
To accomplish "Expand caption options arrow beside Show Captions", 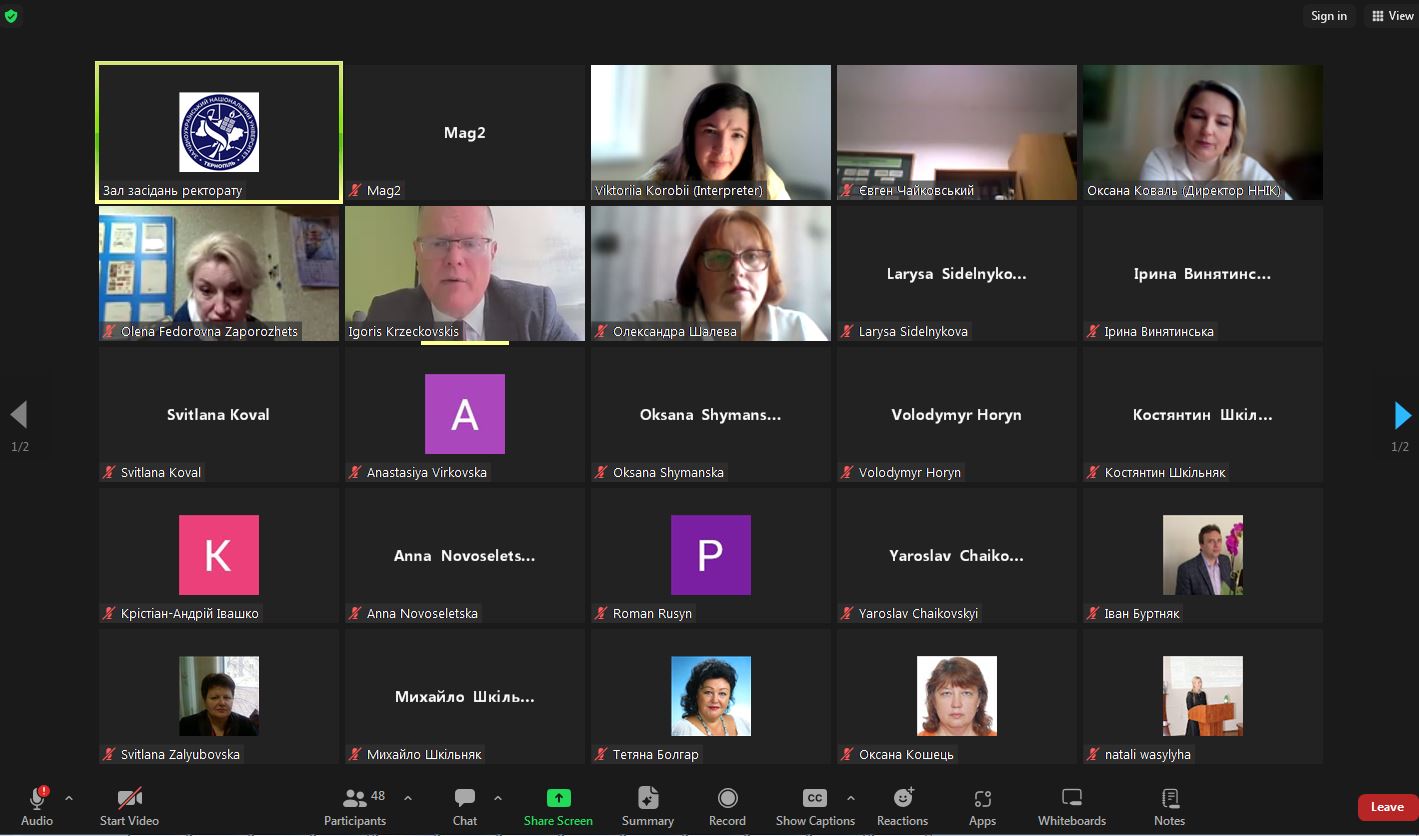I will 851,798.
